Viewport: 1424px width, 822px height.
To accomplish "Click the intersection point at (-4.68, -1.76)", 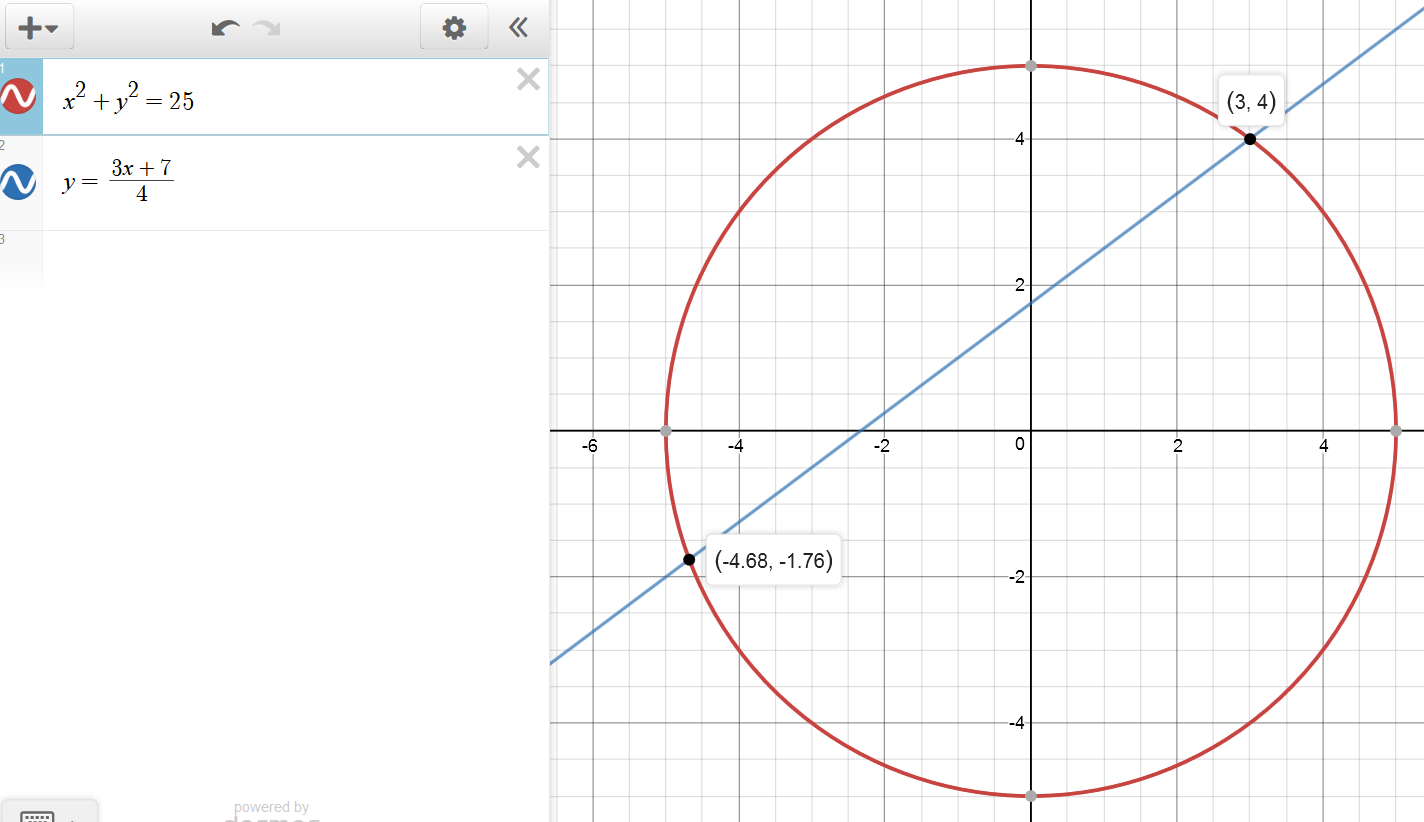I will pos(689,559).
